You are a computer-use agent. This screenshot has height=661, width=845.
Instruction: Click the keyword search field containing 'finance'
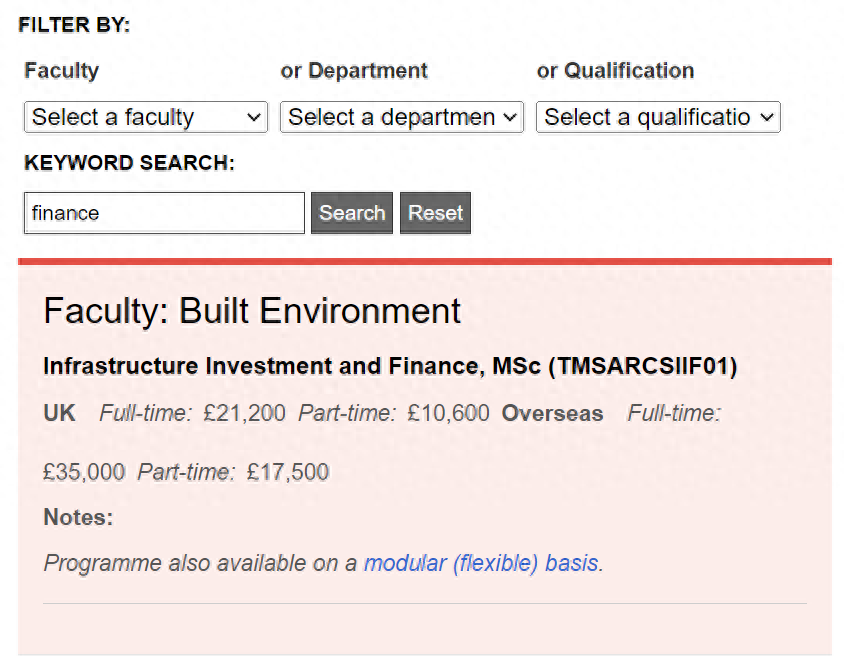pyautogui.click(x=164, y=213)
